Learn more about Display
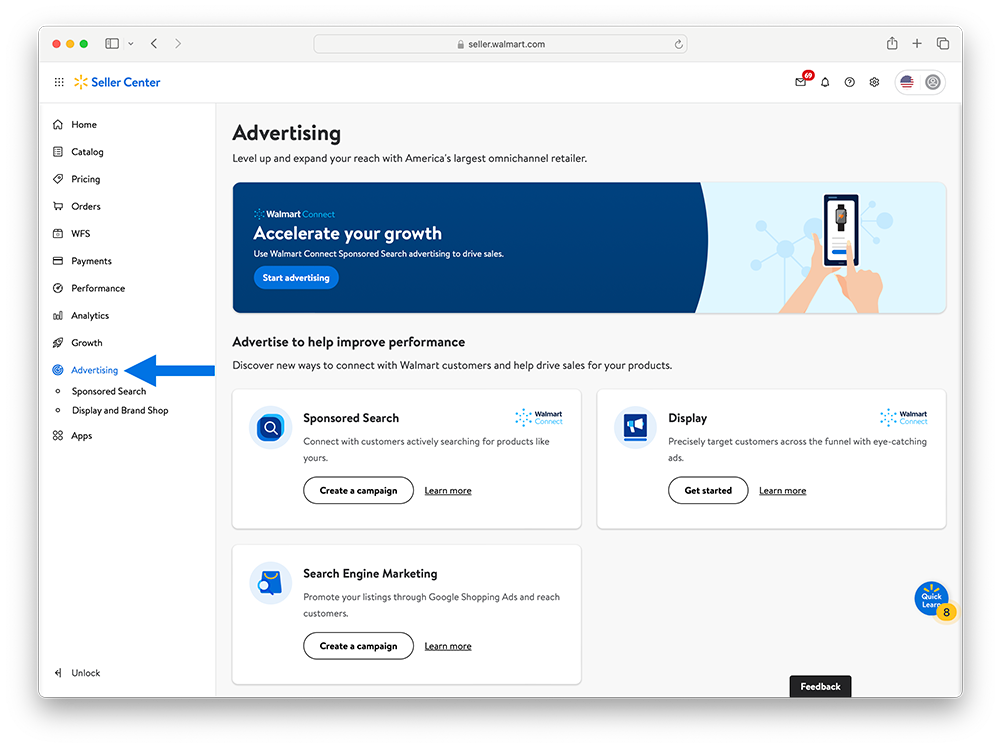Viewport: 1000px width, 748px height. (783, 490)
